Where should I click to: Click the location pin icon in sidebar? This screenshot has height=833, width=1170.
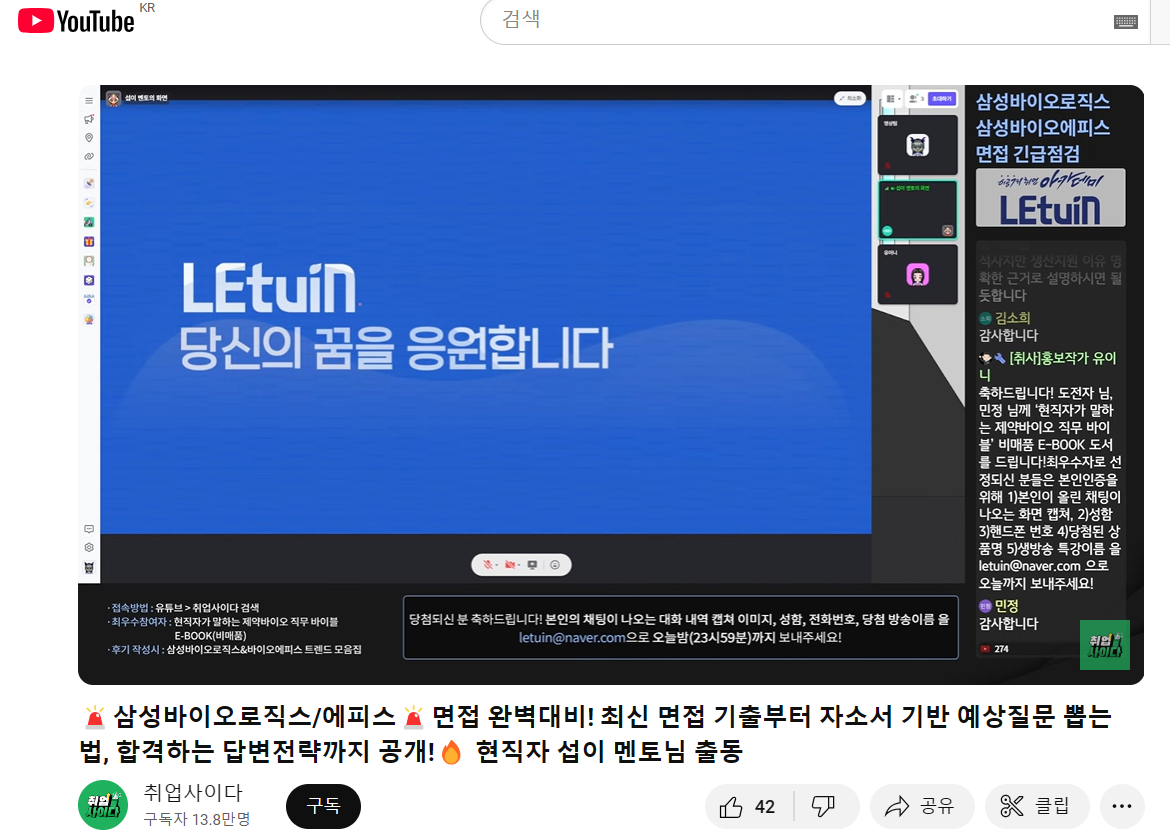point(89,138)
